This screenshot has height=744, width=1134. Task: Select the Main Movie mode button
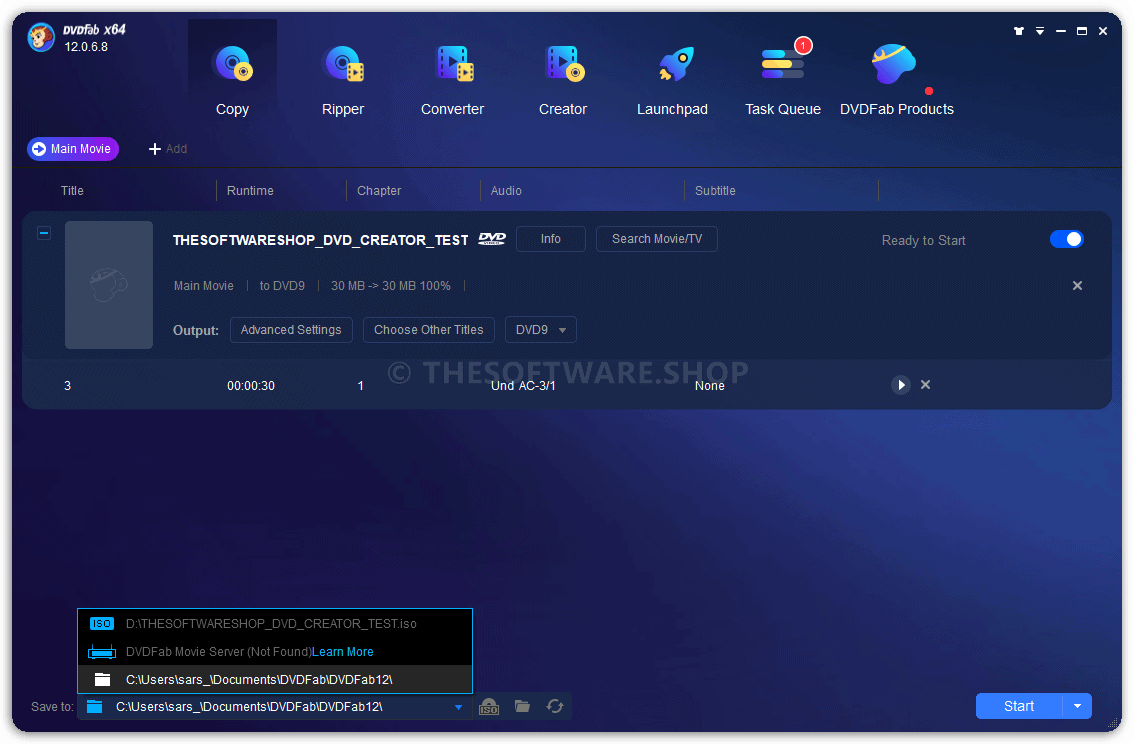coord(72,149)
